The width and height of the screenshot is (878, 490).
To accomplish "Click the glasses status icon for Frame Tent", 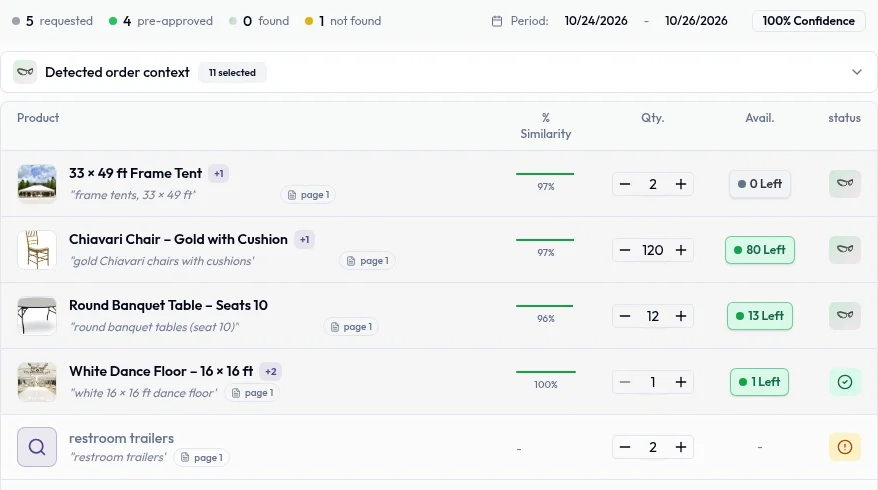I will [845, 183].
